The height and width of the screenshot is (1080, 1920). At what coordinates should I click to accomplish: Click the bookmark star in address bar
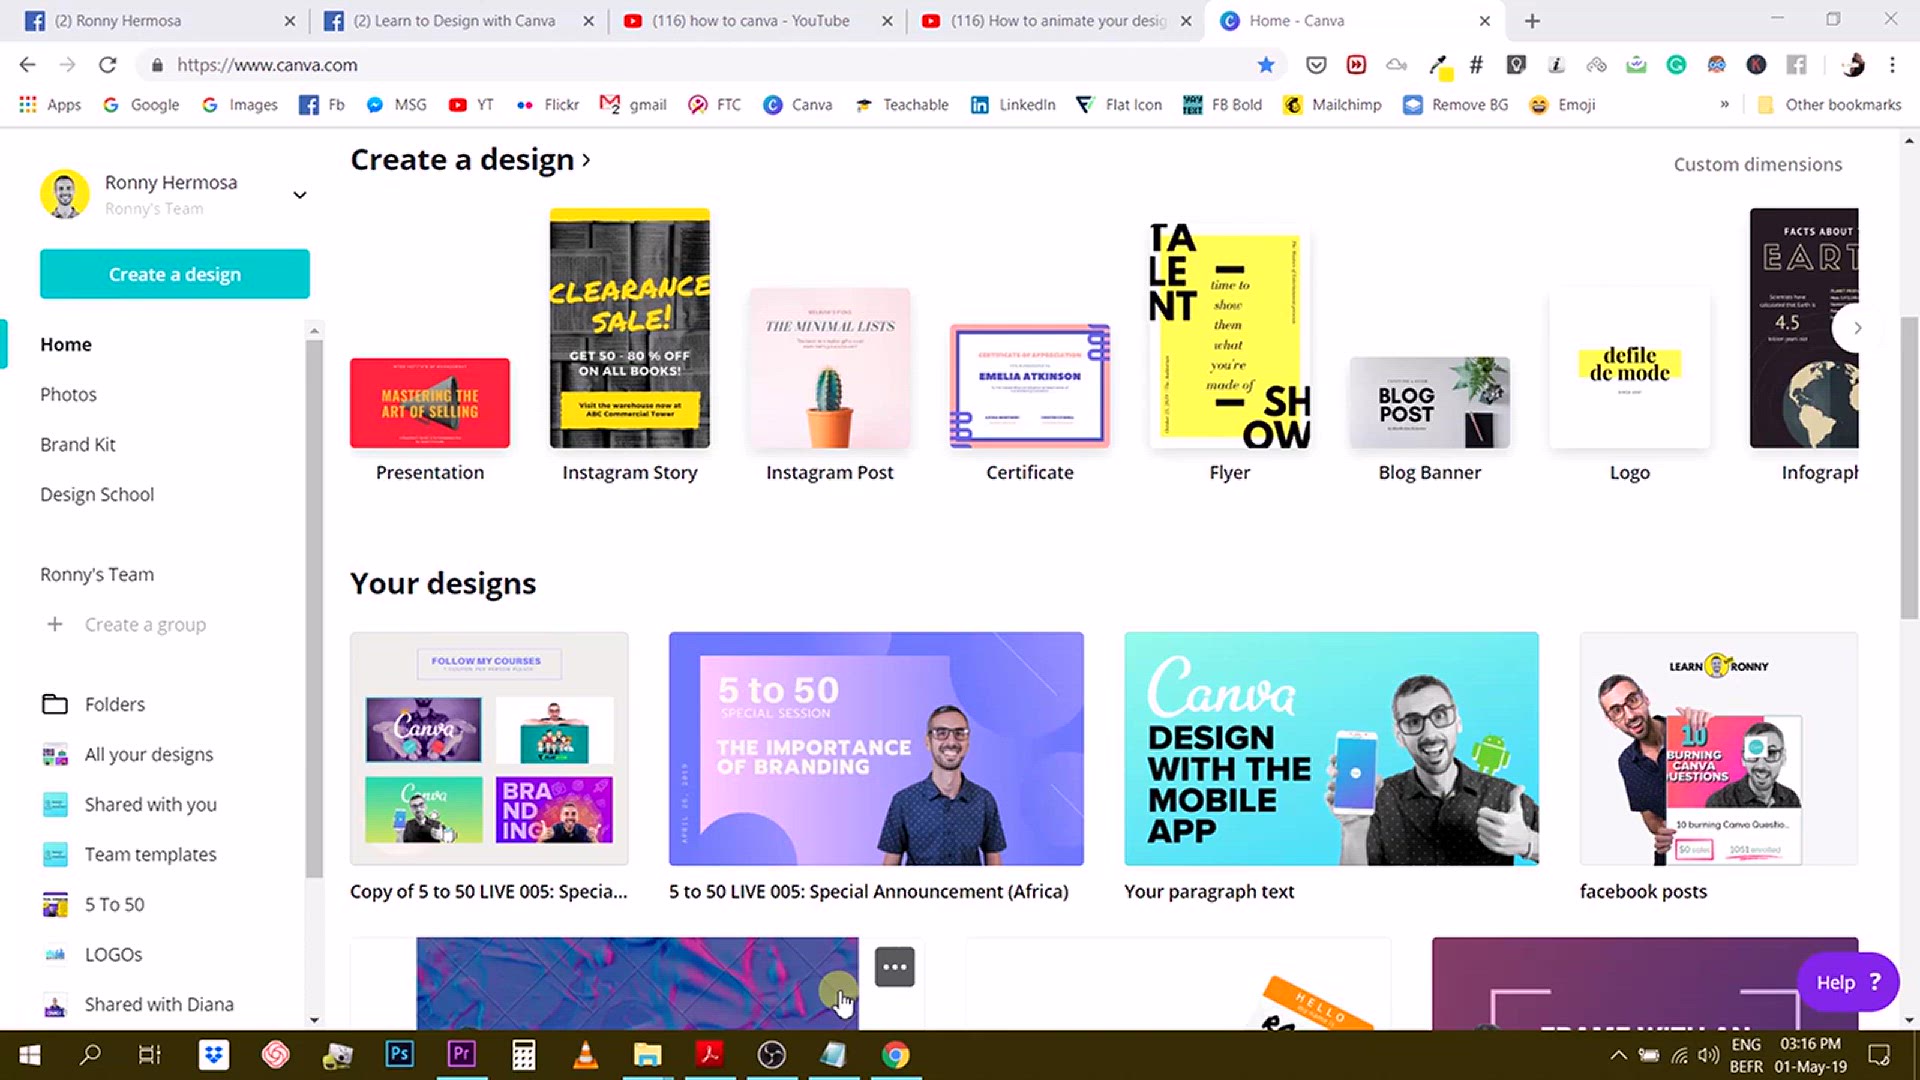pos(1266,65)
